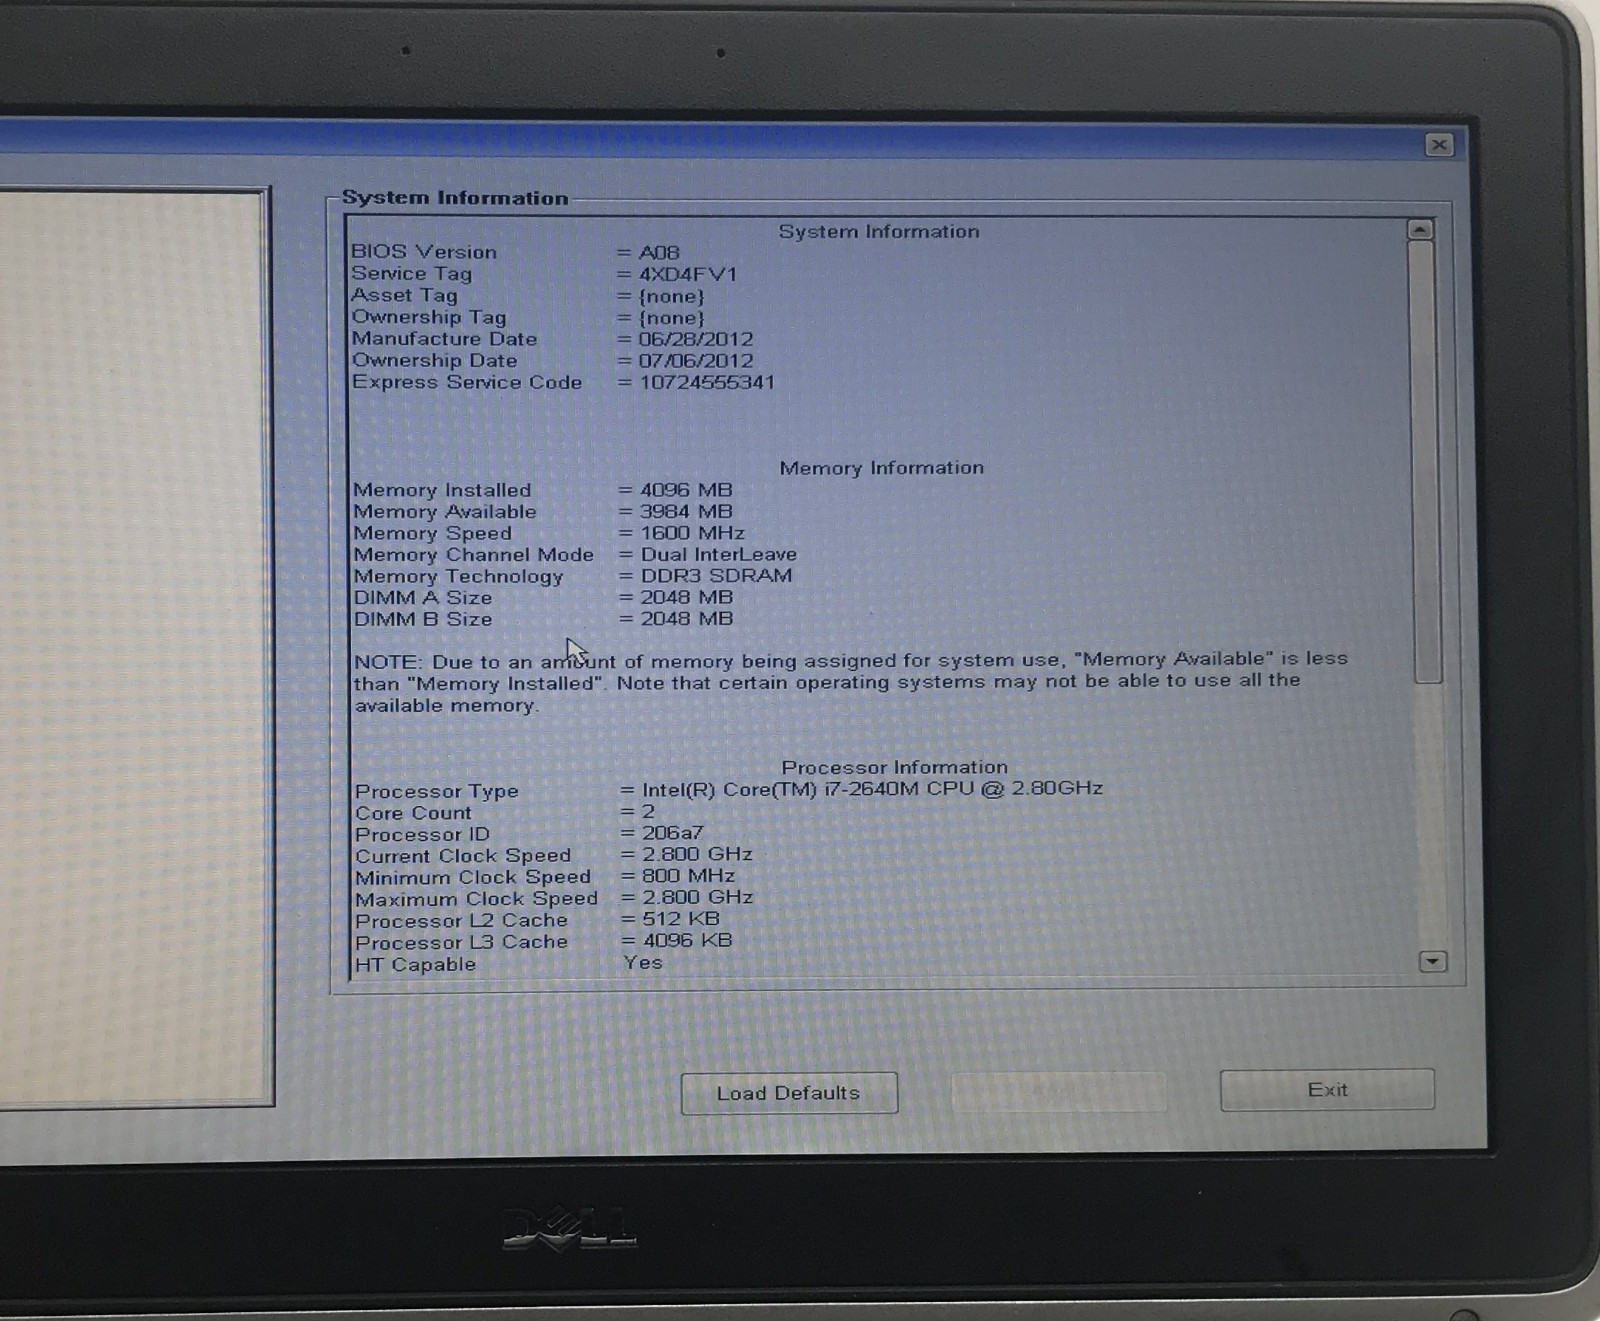Click processor ID value 206a7

(673, 833)
